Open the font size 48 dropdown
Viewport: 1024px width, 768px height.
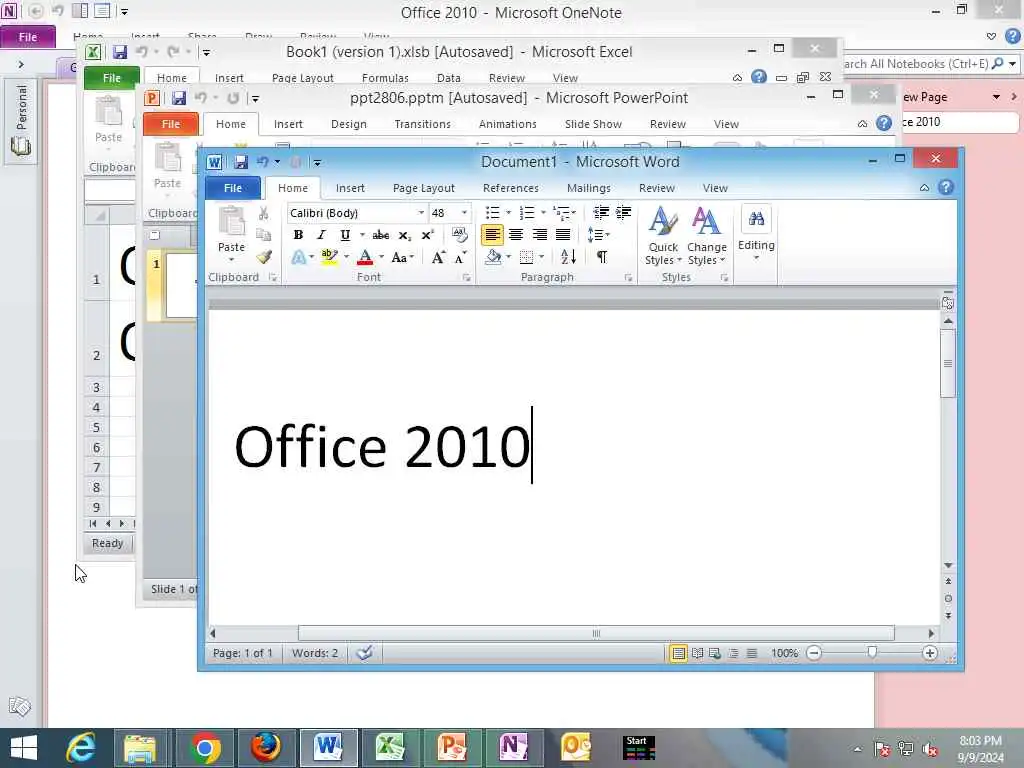464,213
